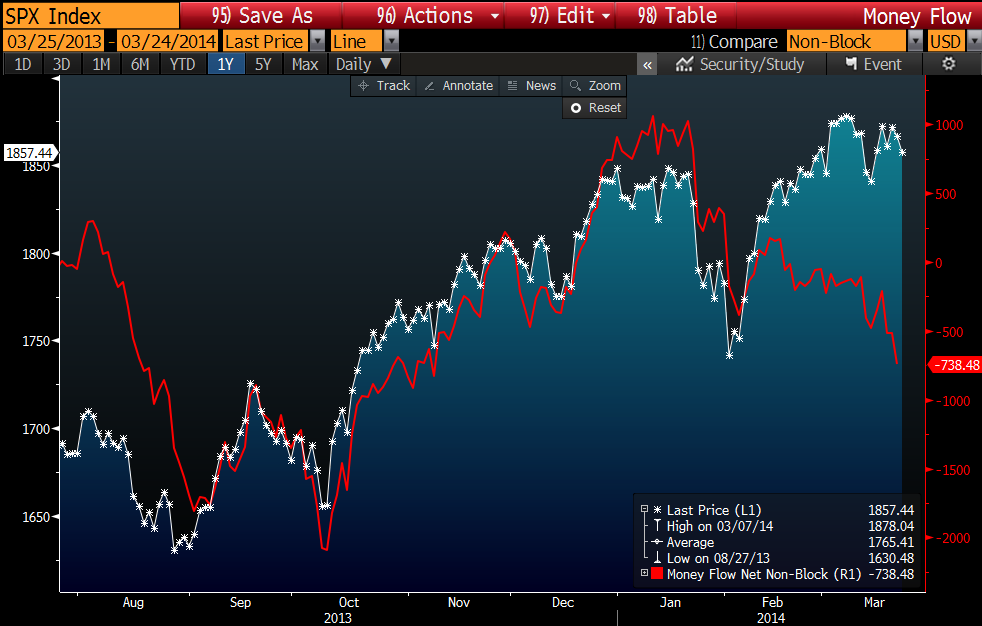
Task: Select the Annotate pencil tool
Action: [458, 86]
